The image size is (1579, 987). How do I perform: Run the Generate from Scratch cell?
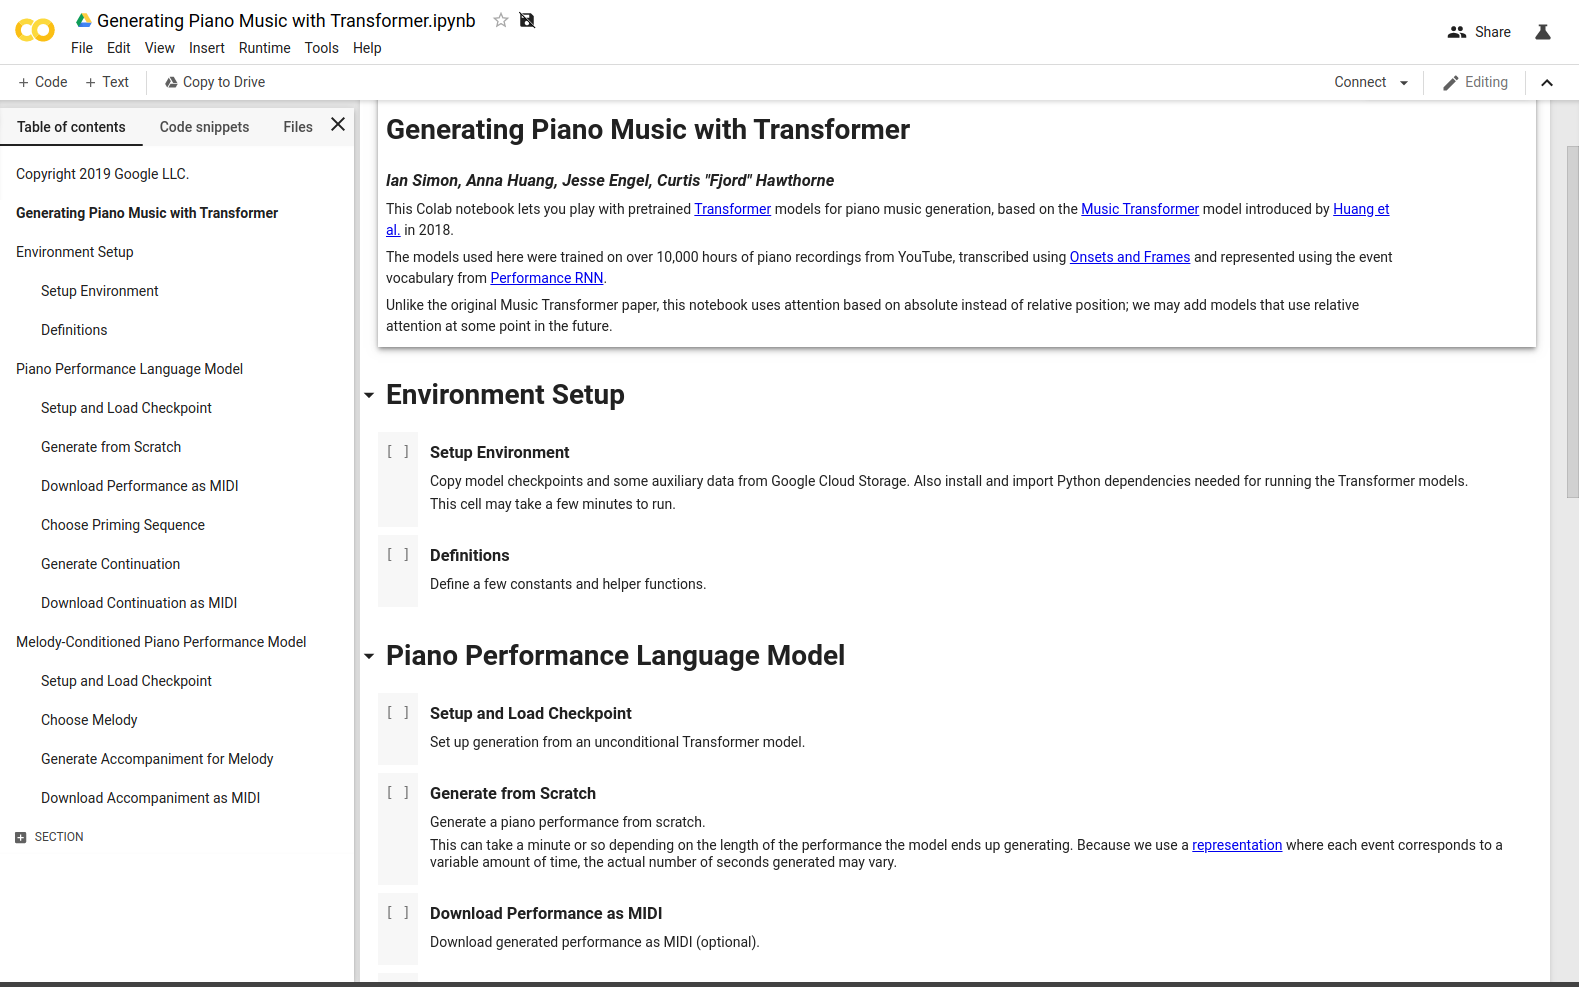[x=398, y=793]
